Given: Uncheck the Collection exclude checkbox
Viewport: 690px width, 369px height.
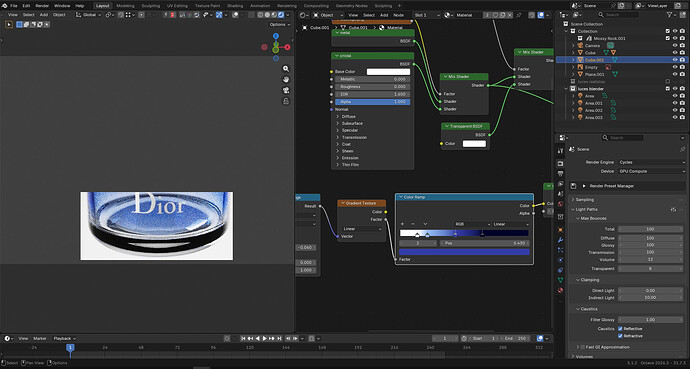Looking at the screenshot, I should [x=668, y=31].
